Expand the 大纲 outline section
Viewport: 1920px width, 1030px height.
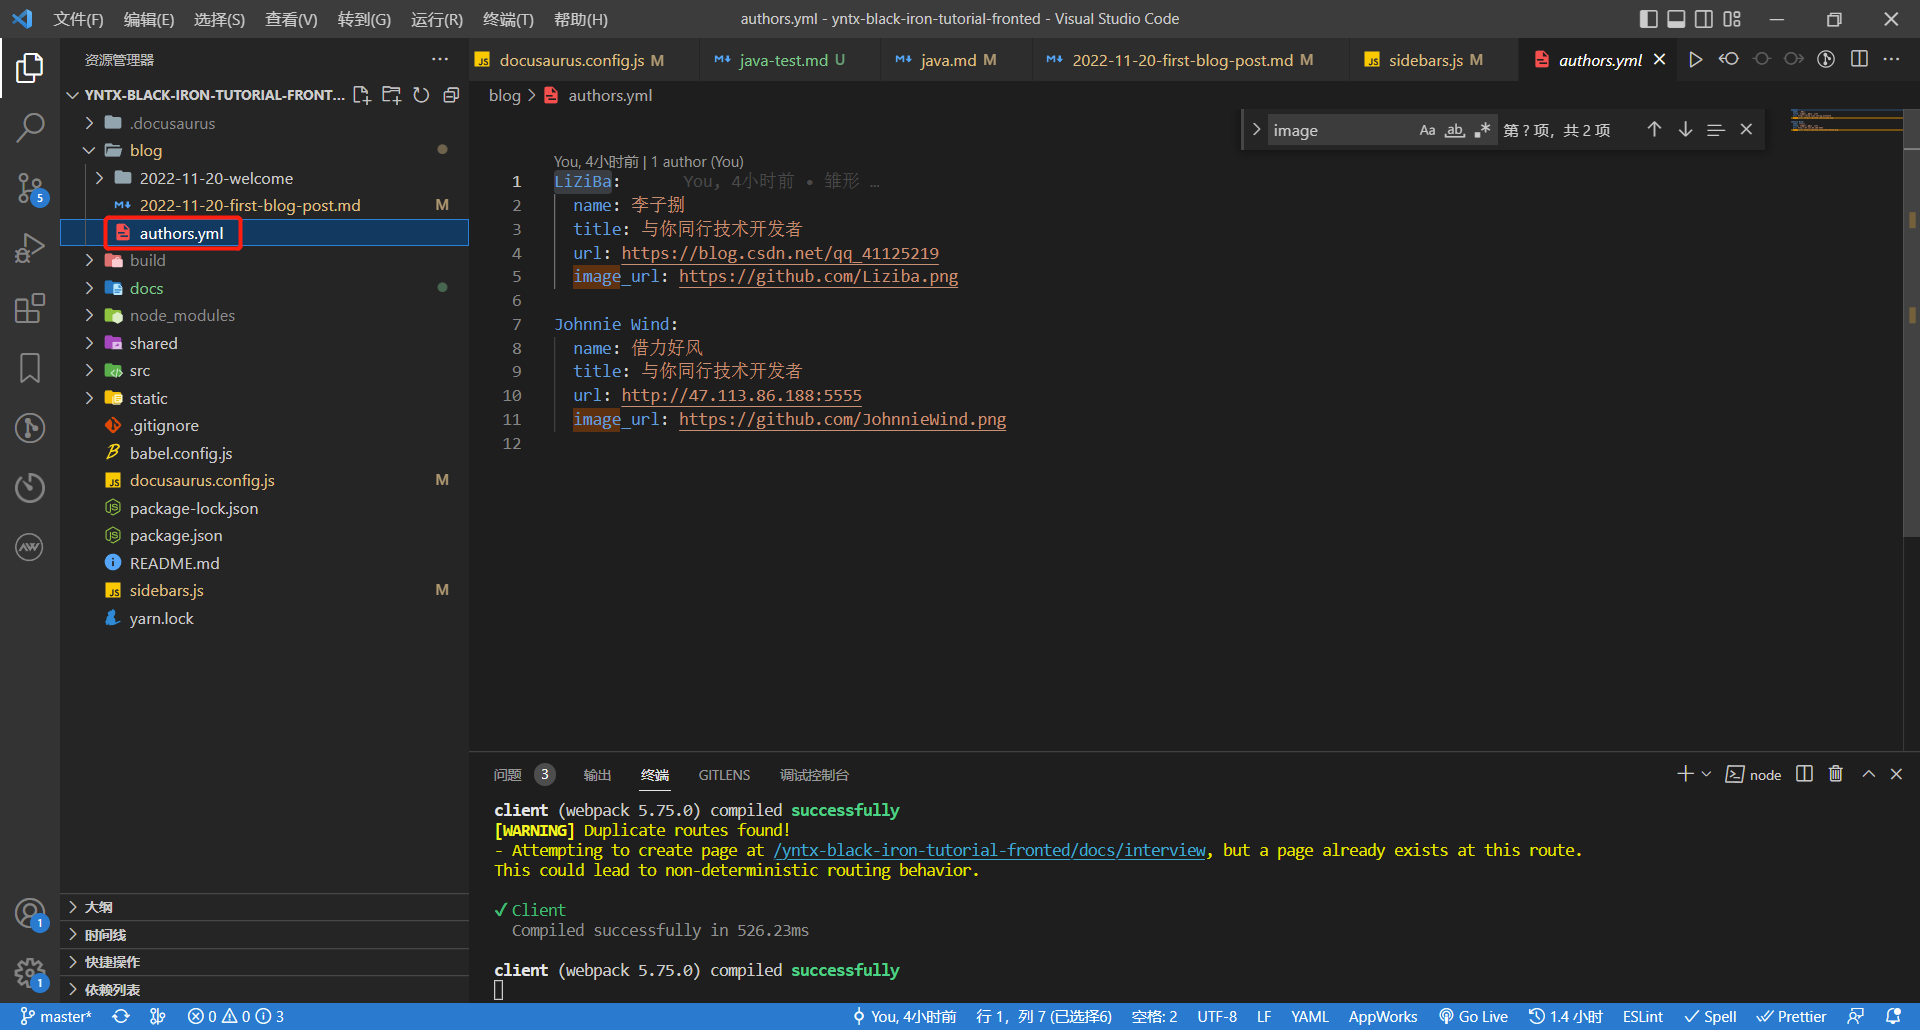(x=264, y=907)
